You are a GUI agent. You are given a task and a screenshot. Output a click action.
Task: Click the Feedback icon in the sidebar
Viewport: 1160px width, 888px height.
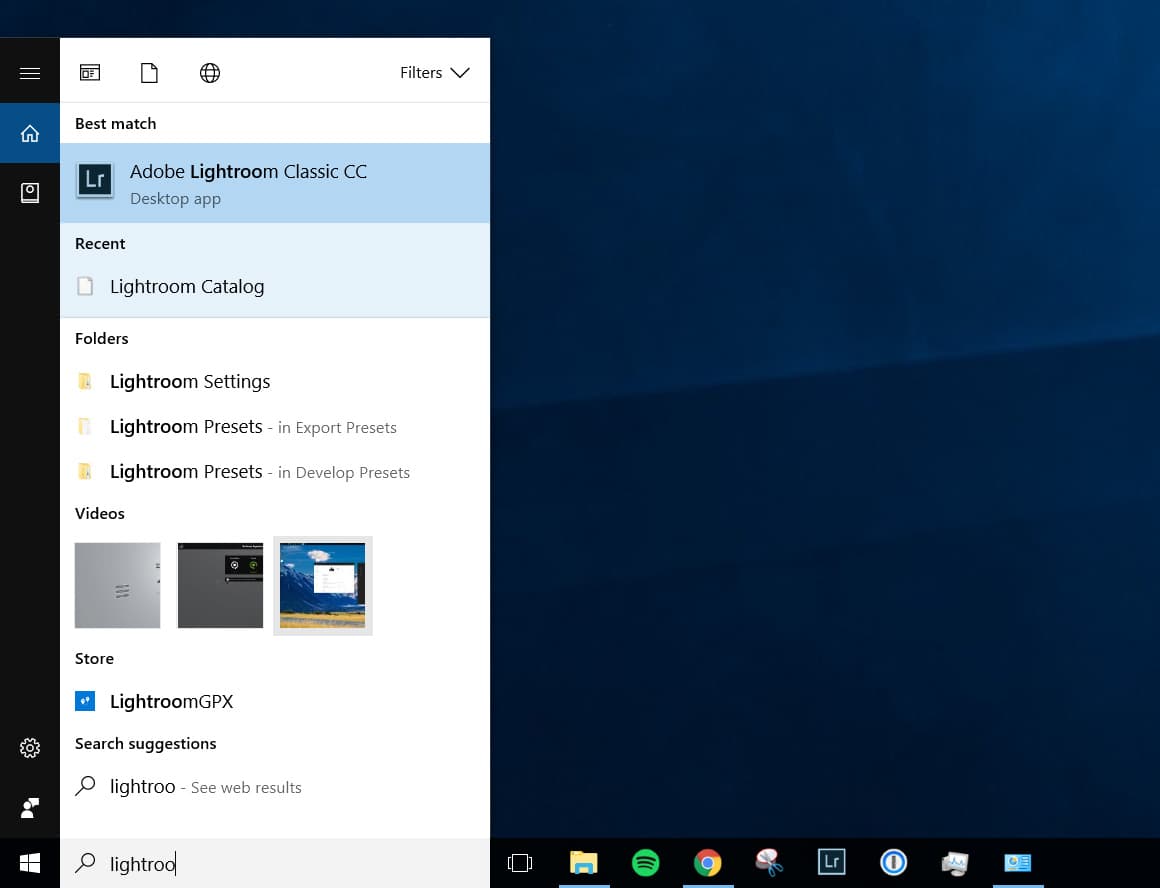[x=30, y=807]
